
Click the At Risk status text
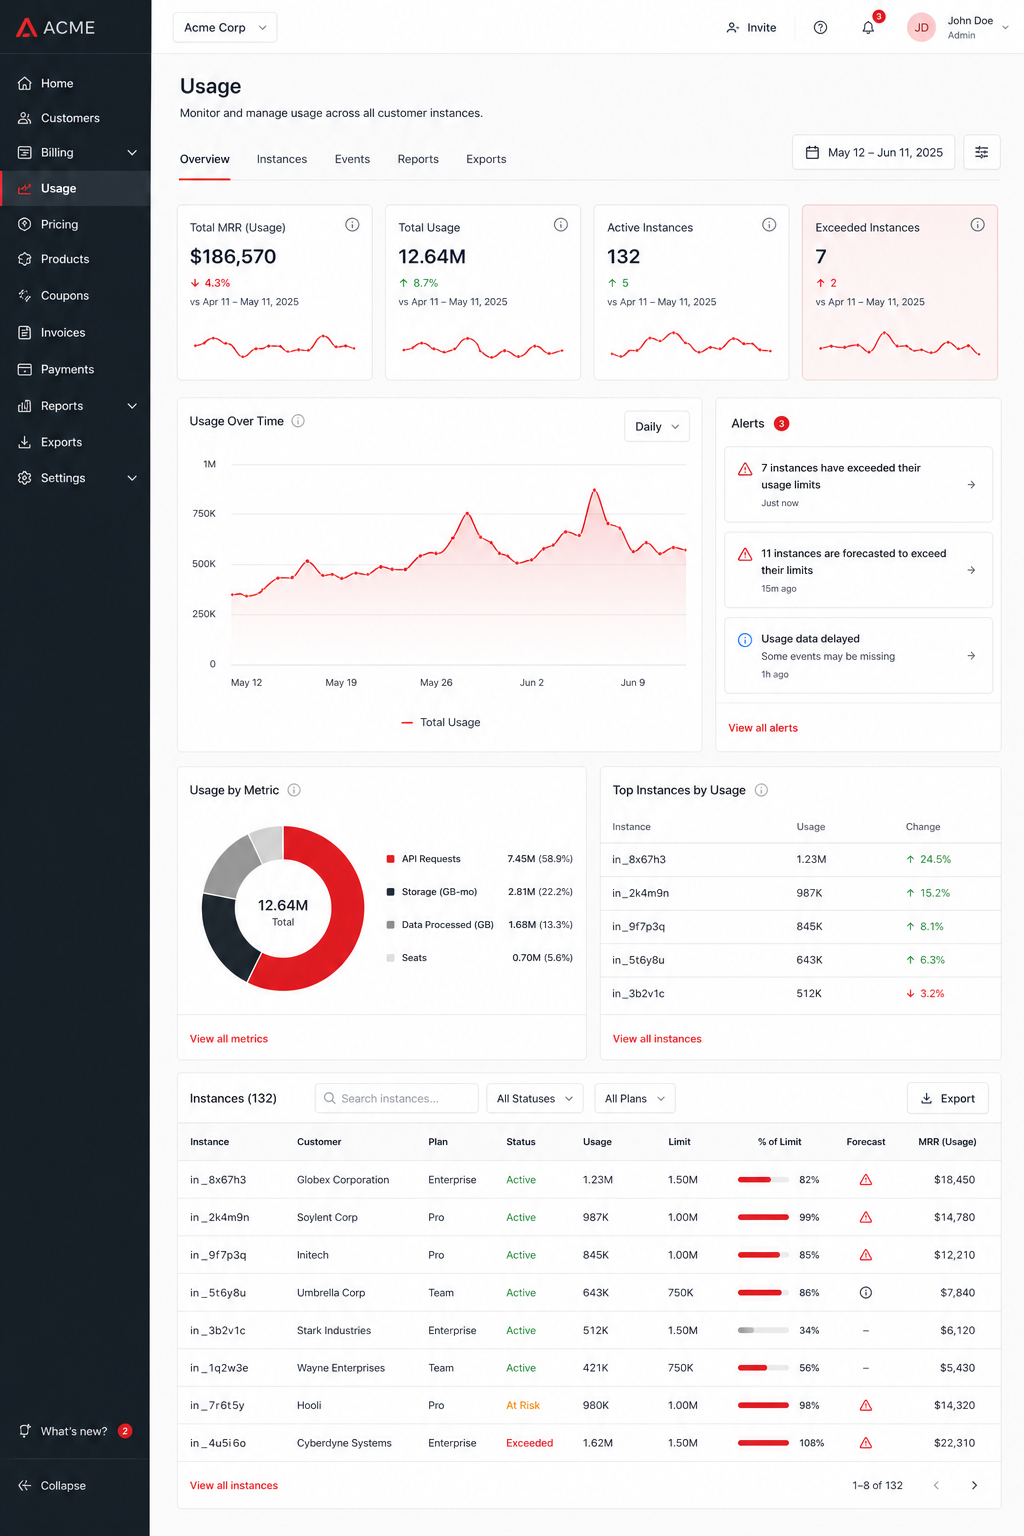click(523, 1406)
